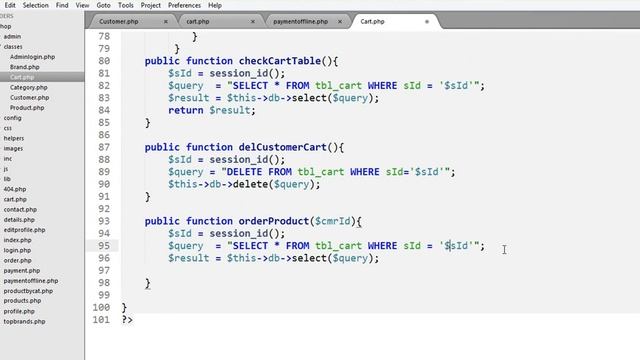Open cart.php in sidebar root
This screenshot has height=360, width=640.
click(x=15, y=199)
